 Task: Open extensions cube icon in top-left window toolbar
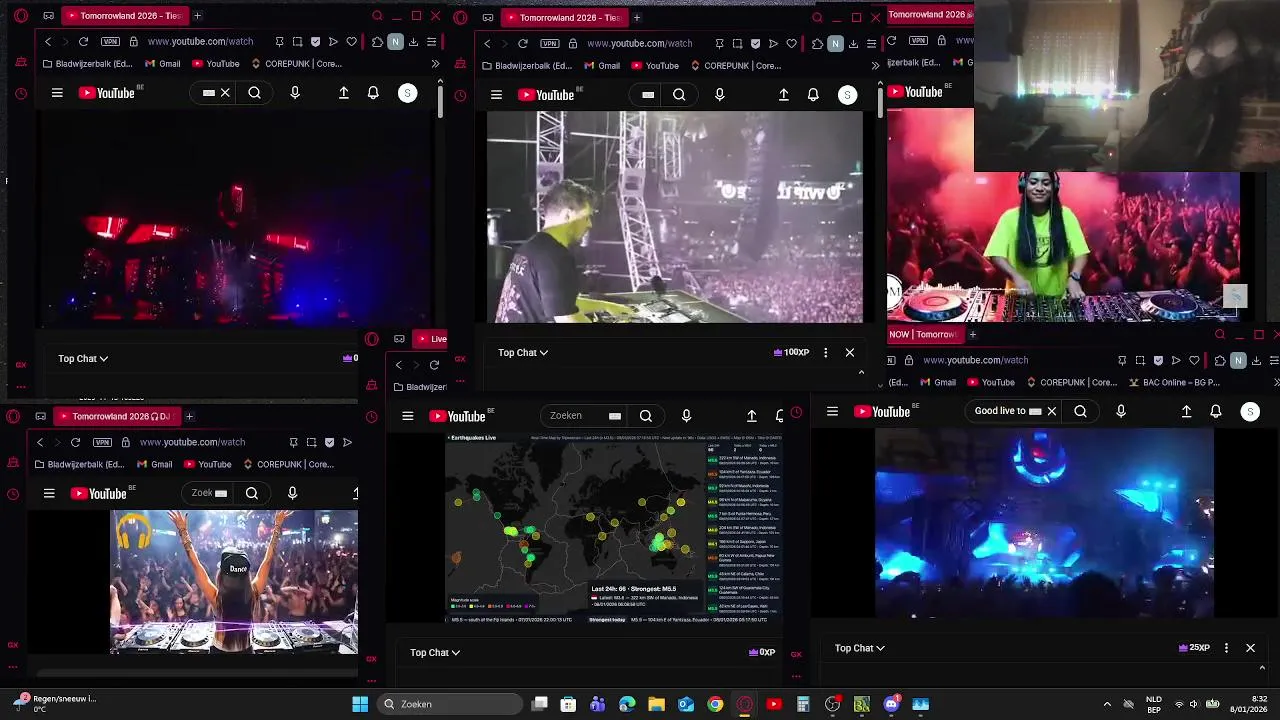coord(377,42)
